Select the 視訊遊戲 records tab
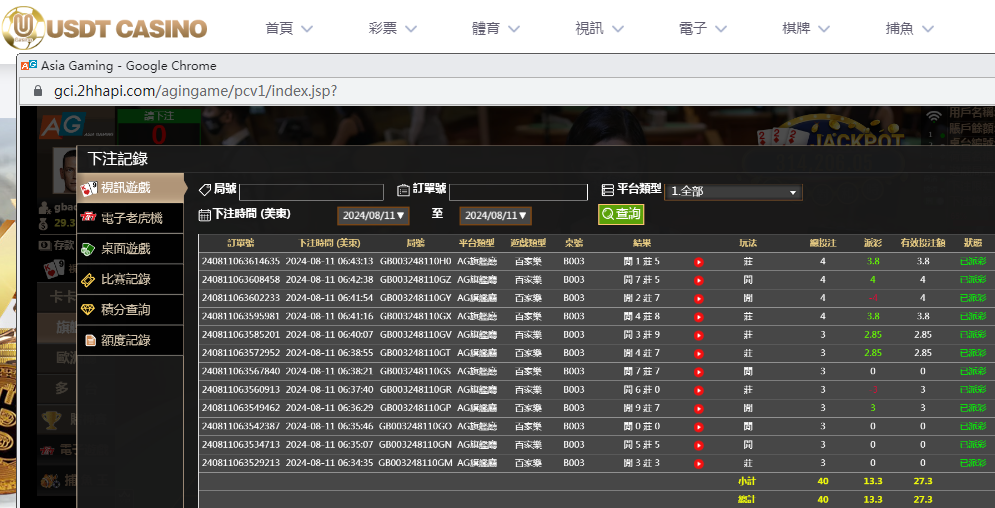Viewport: 995px width, 508px height. 131,188
